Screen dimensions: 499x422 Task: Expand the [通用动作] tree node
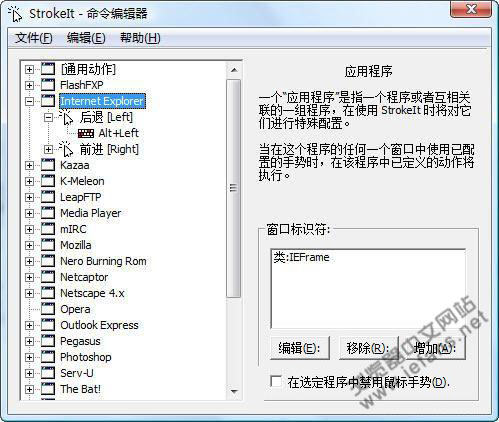tap(29, 69)
